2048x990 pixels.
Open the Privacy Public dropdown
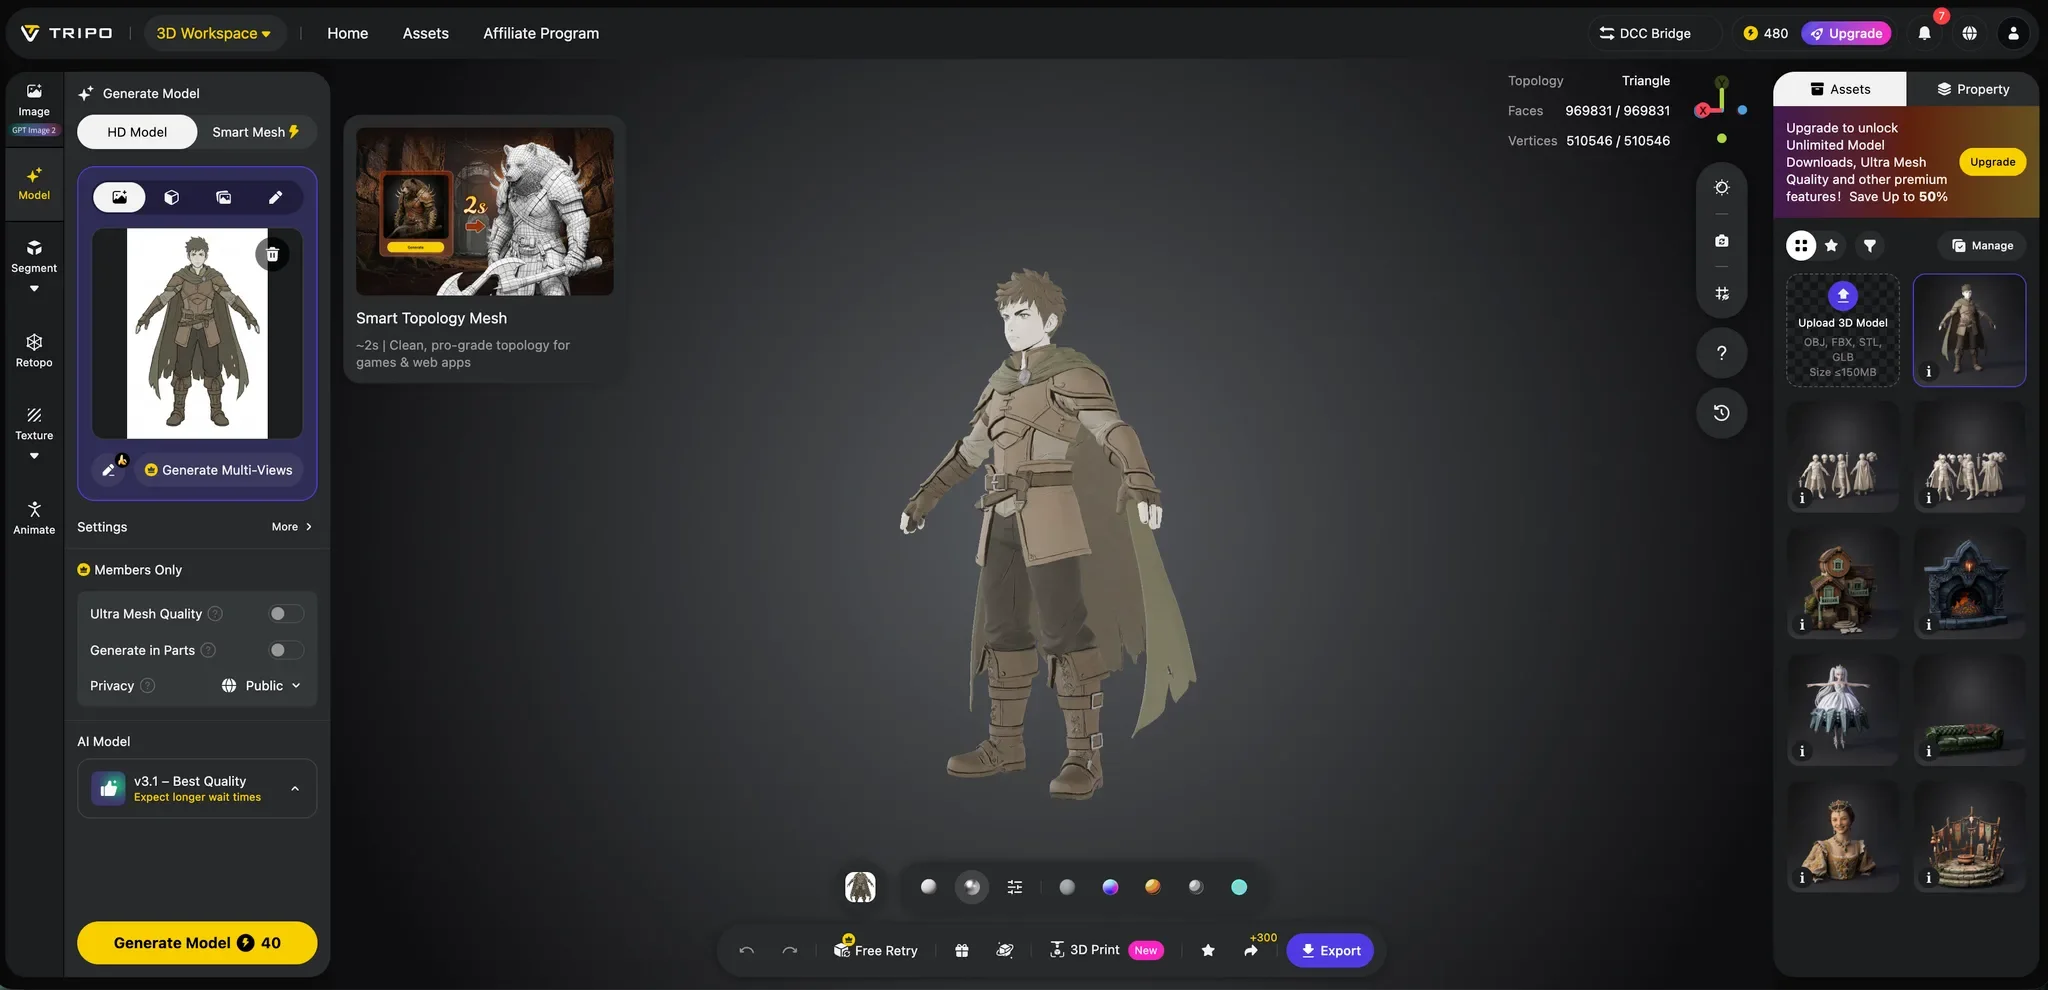pos(261,686)
